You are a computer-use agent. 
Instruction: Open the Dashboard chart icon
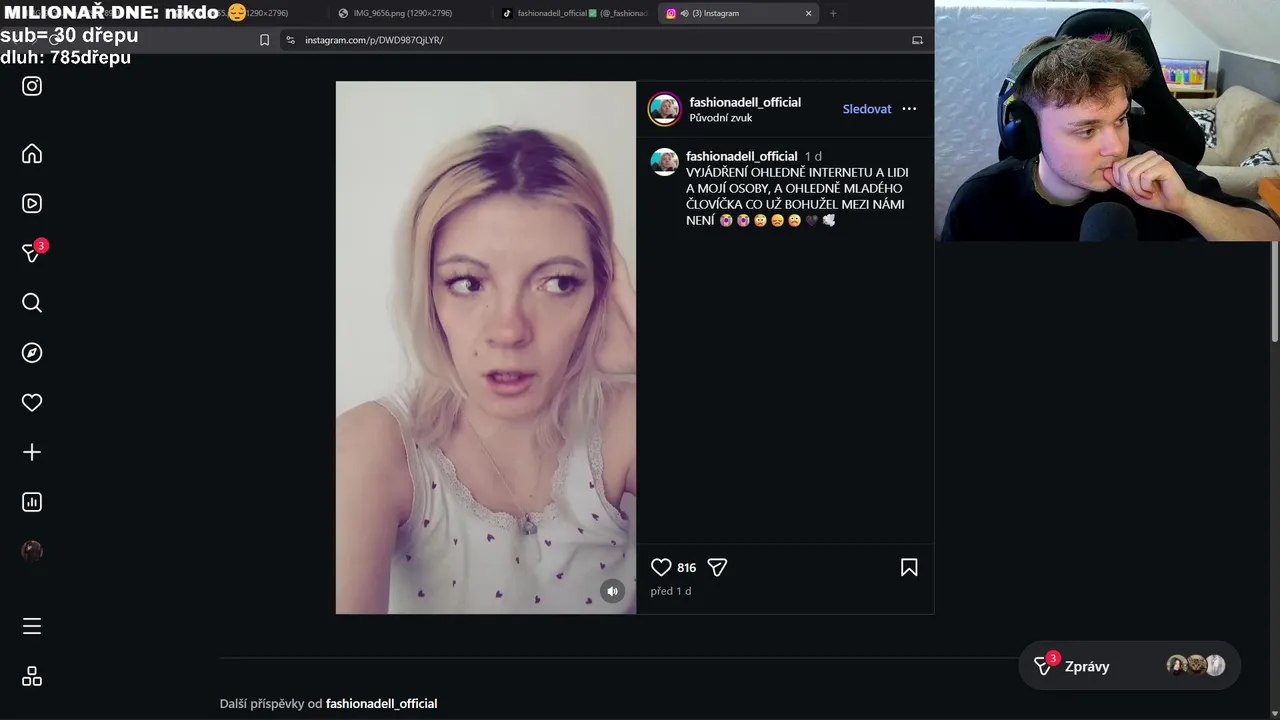32,502
